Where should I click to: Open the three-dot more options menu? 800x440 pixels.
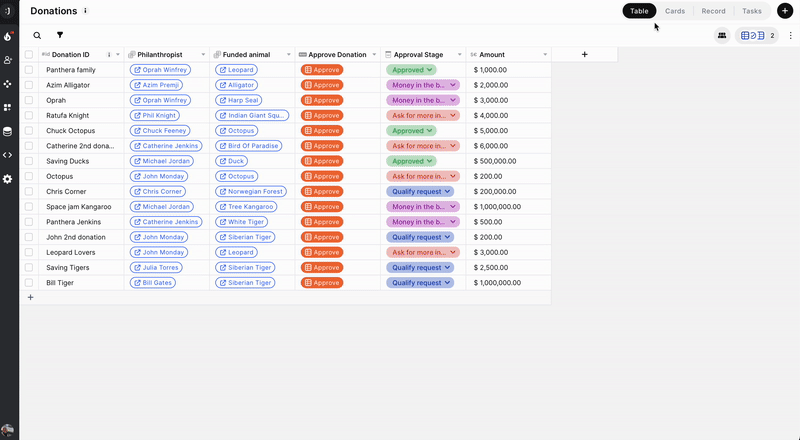[790, 36]
